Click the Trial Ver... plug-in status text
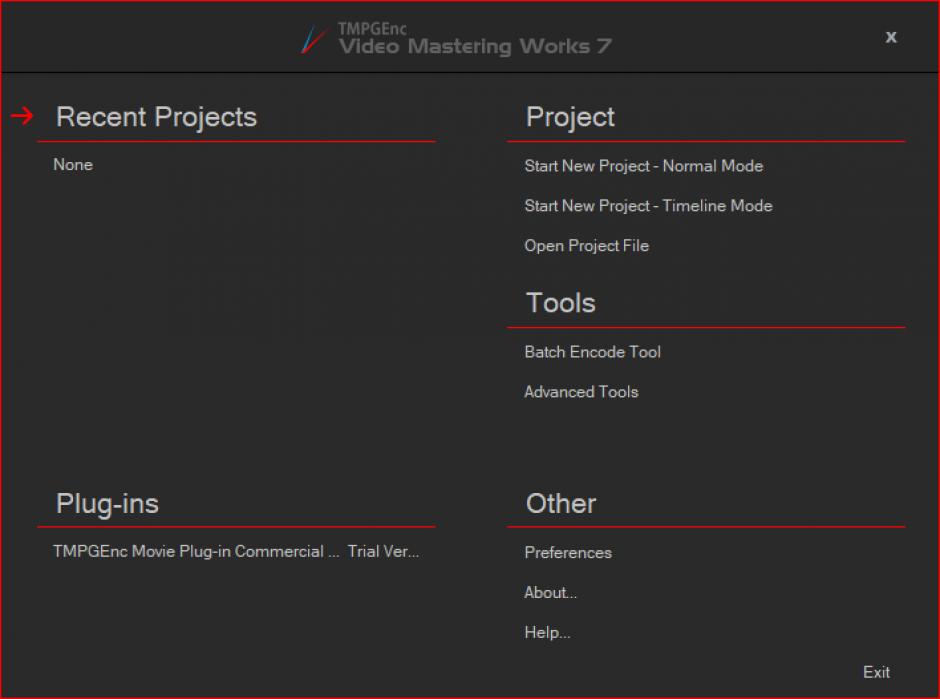Viewport: 940px width, 699px height. point(383,552)
